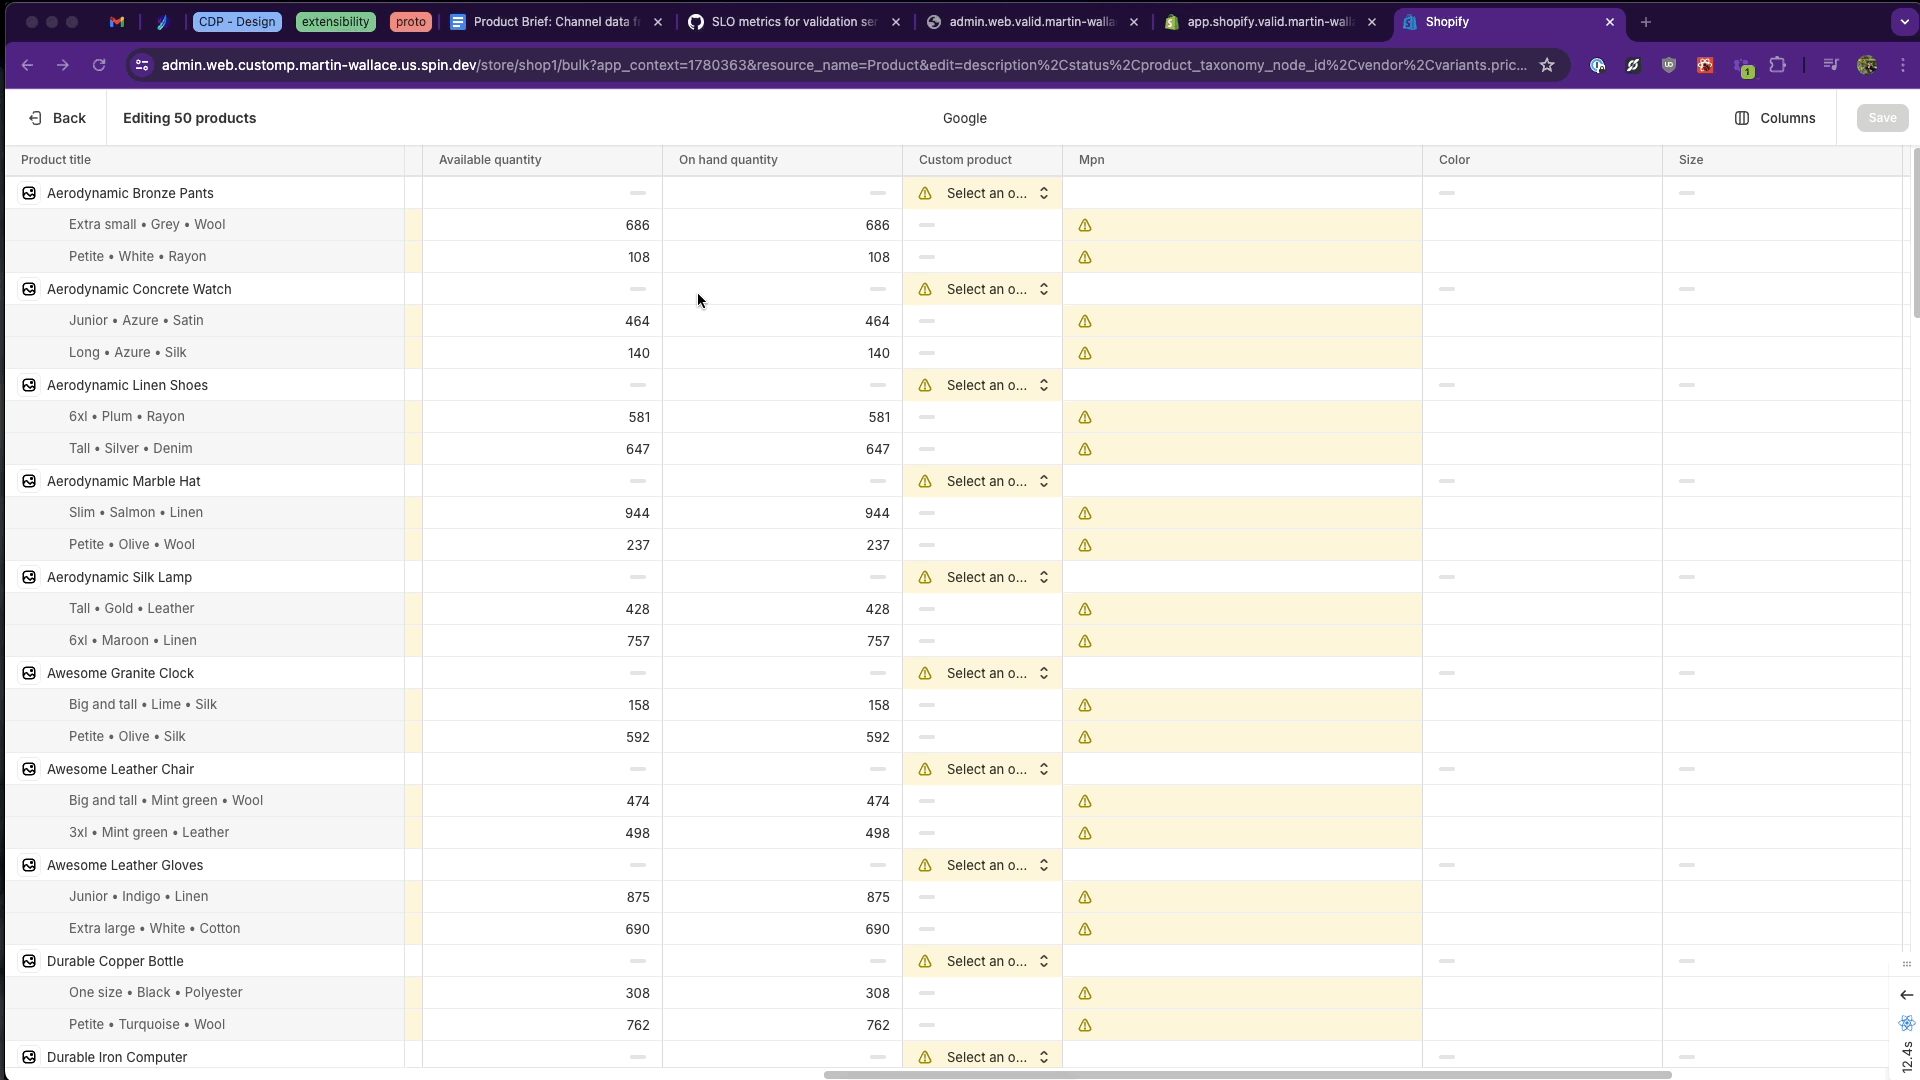The image size is (1920, 1080).
Task: Open the extensibility tab group
Action: [x=335, y=22]
